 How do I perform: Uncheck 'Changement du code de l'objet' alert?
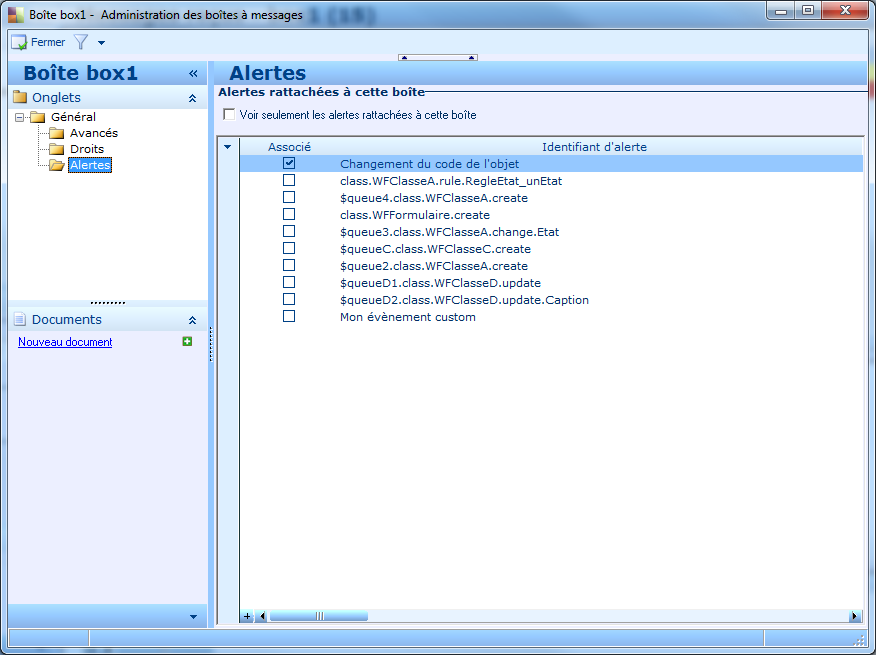click(x=289, y=163)
